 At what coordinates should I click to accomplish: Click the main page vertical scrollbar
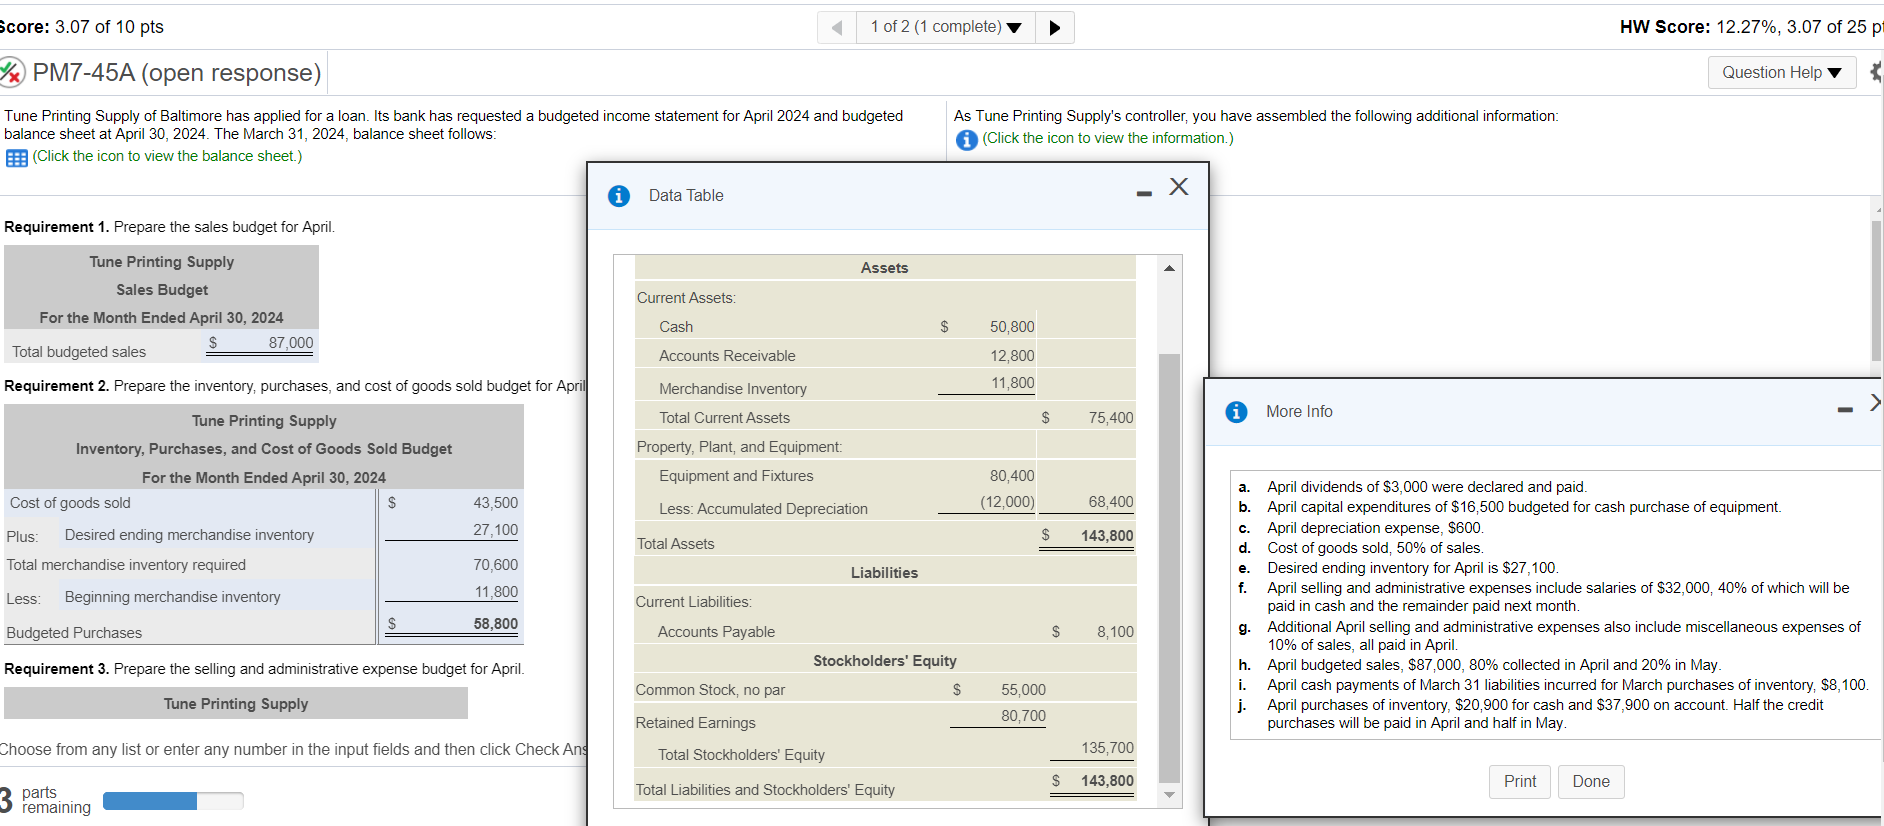coord(1877,290)
